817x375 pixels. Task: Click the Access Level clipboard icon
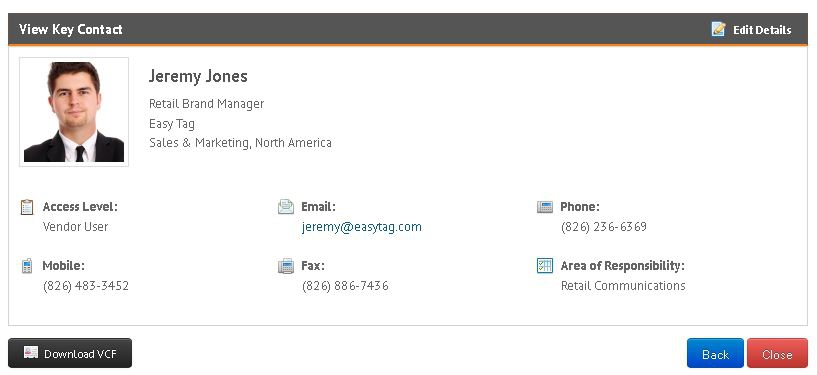pos(27,207)
